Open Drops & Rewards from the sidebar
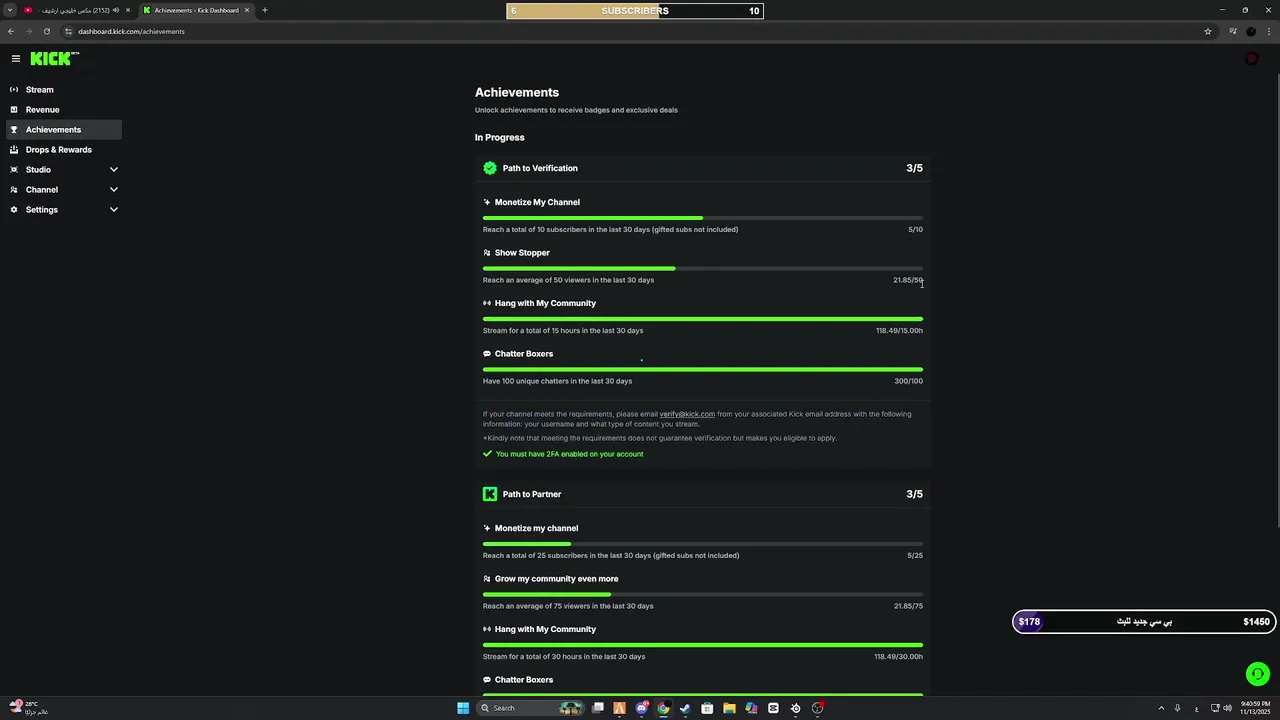The height and width of the screenshot is (720, 1280). (64, 150)
